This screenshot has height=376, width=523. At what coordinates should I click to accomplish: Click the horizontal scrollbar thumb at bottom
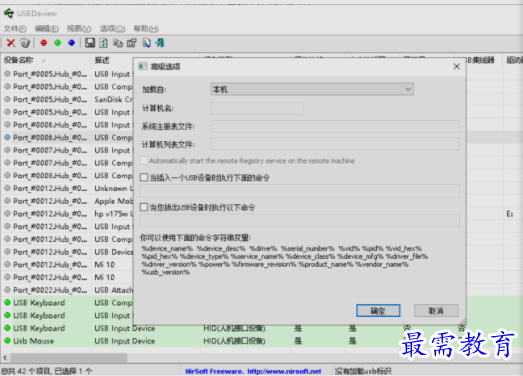tap(69, 358)
